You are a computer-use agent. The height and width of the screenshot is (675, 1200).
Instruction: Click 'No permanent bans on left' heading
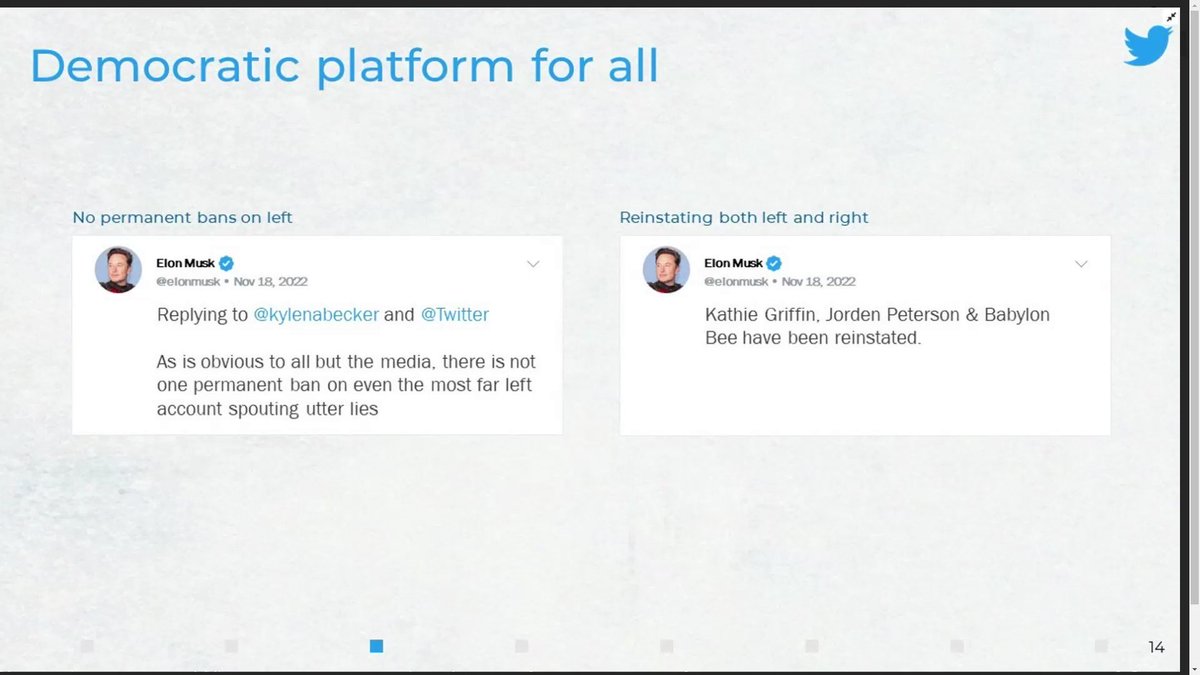[x=182, y=217]
